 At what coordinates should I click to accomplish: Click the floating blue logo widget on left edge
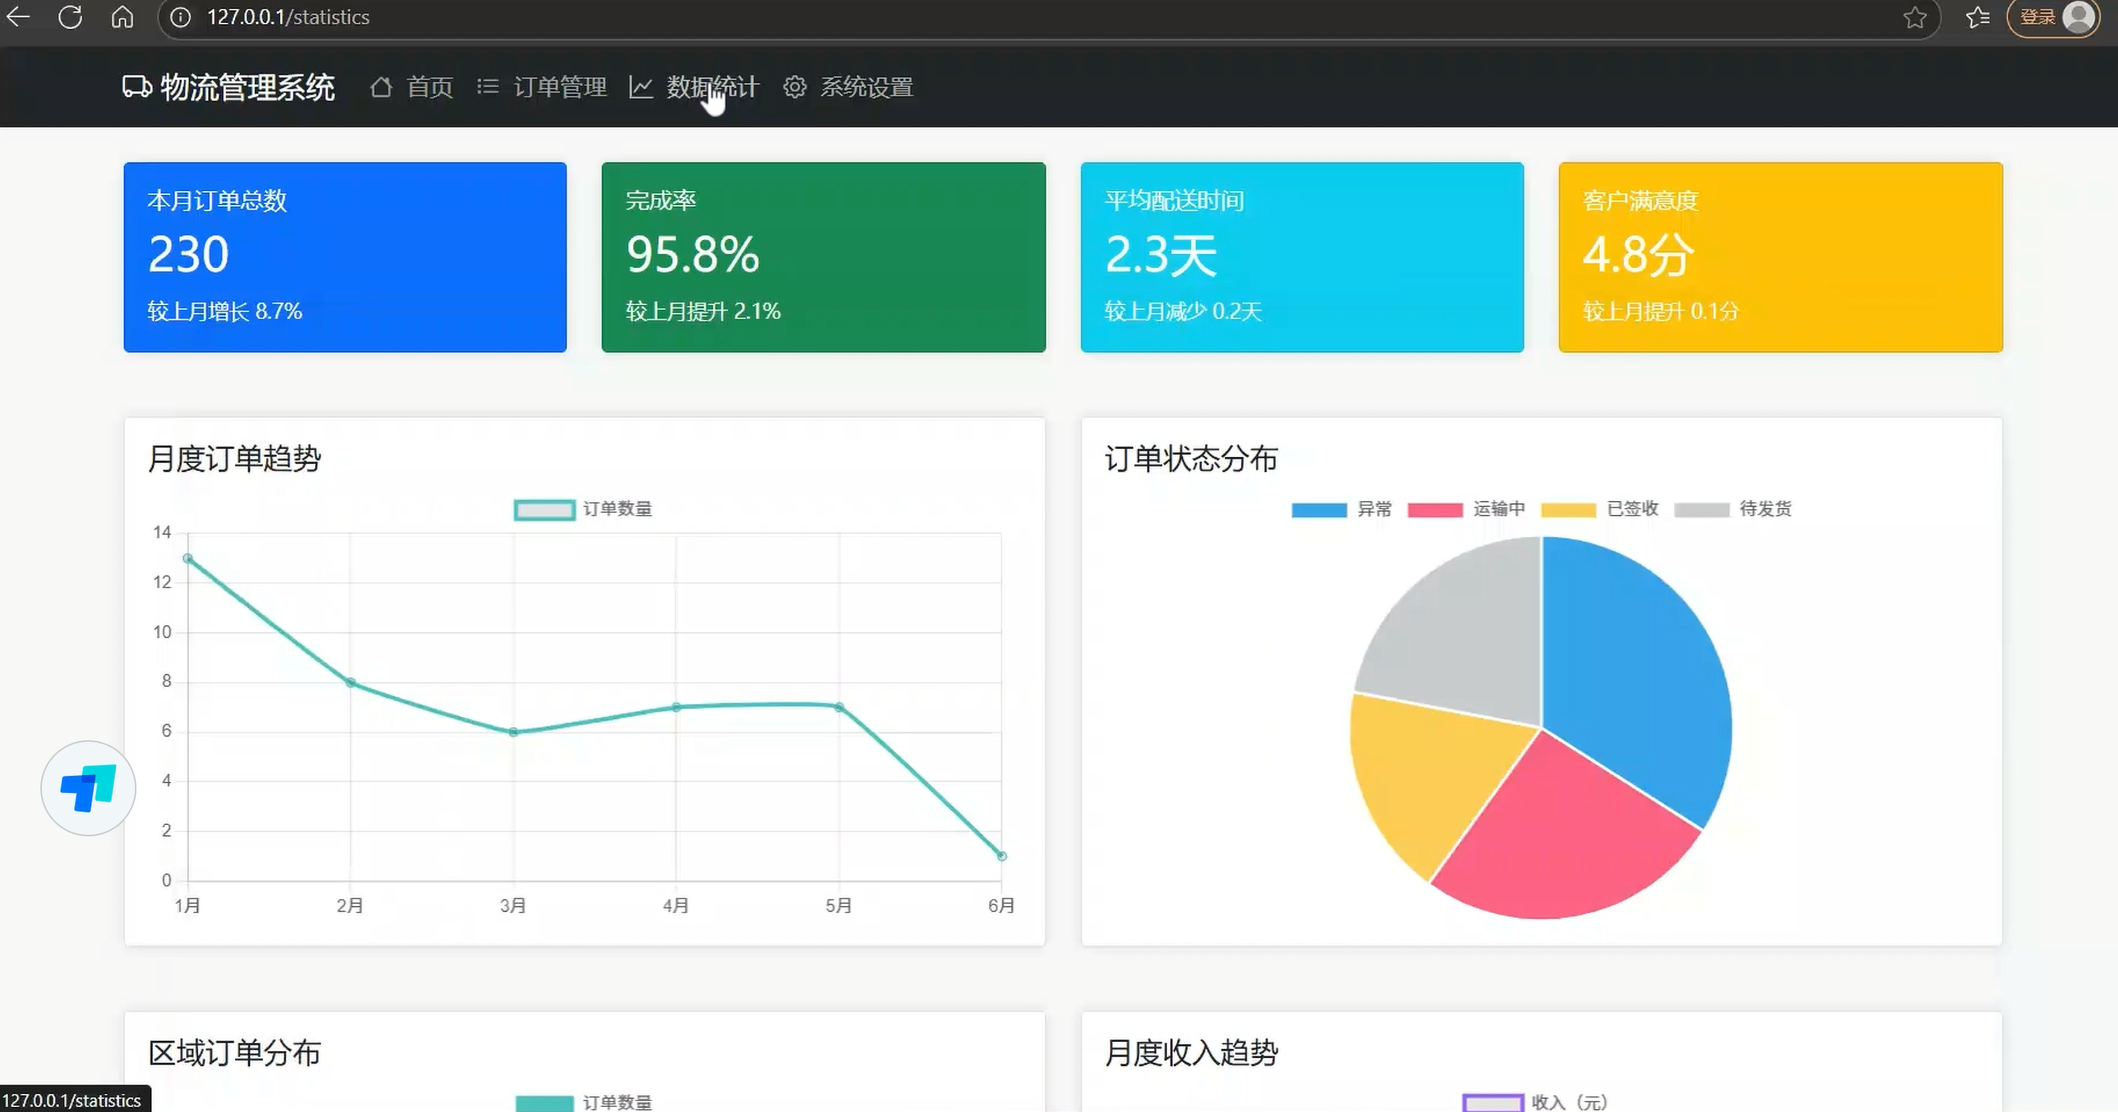[x=88, y=788]
